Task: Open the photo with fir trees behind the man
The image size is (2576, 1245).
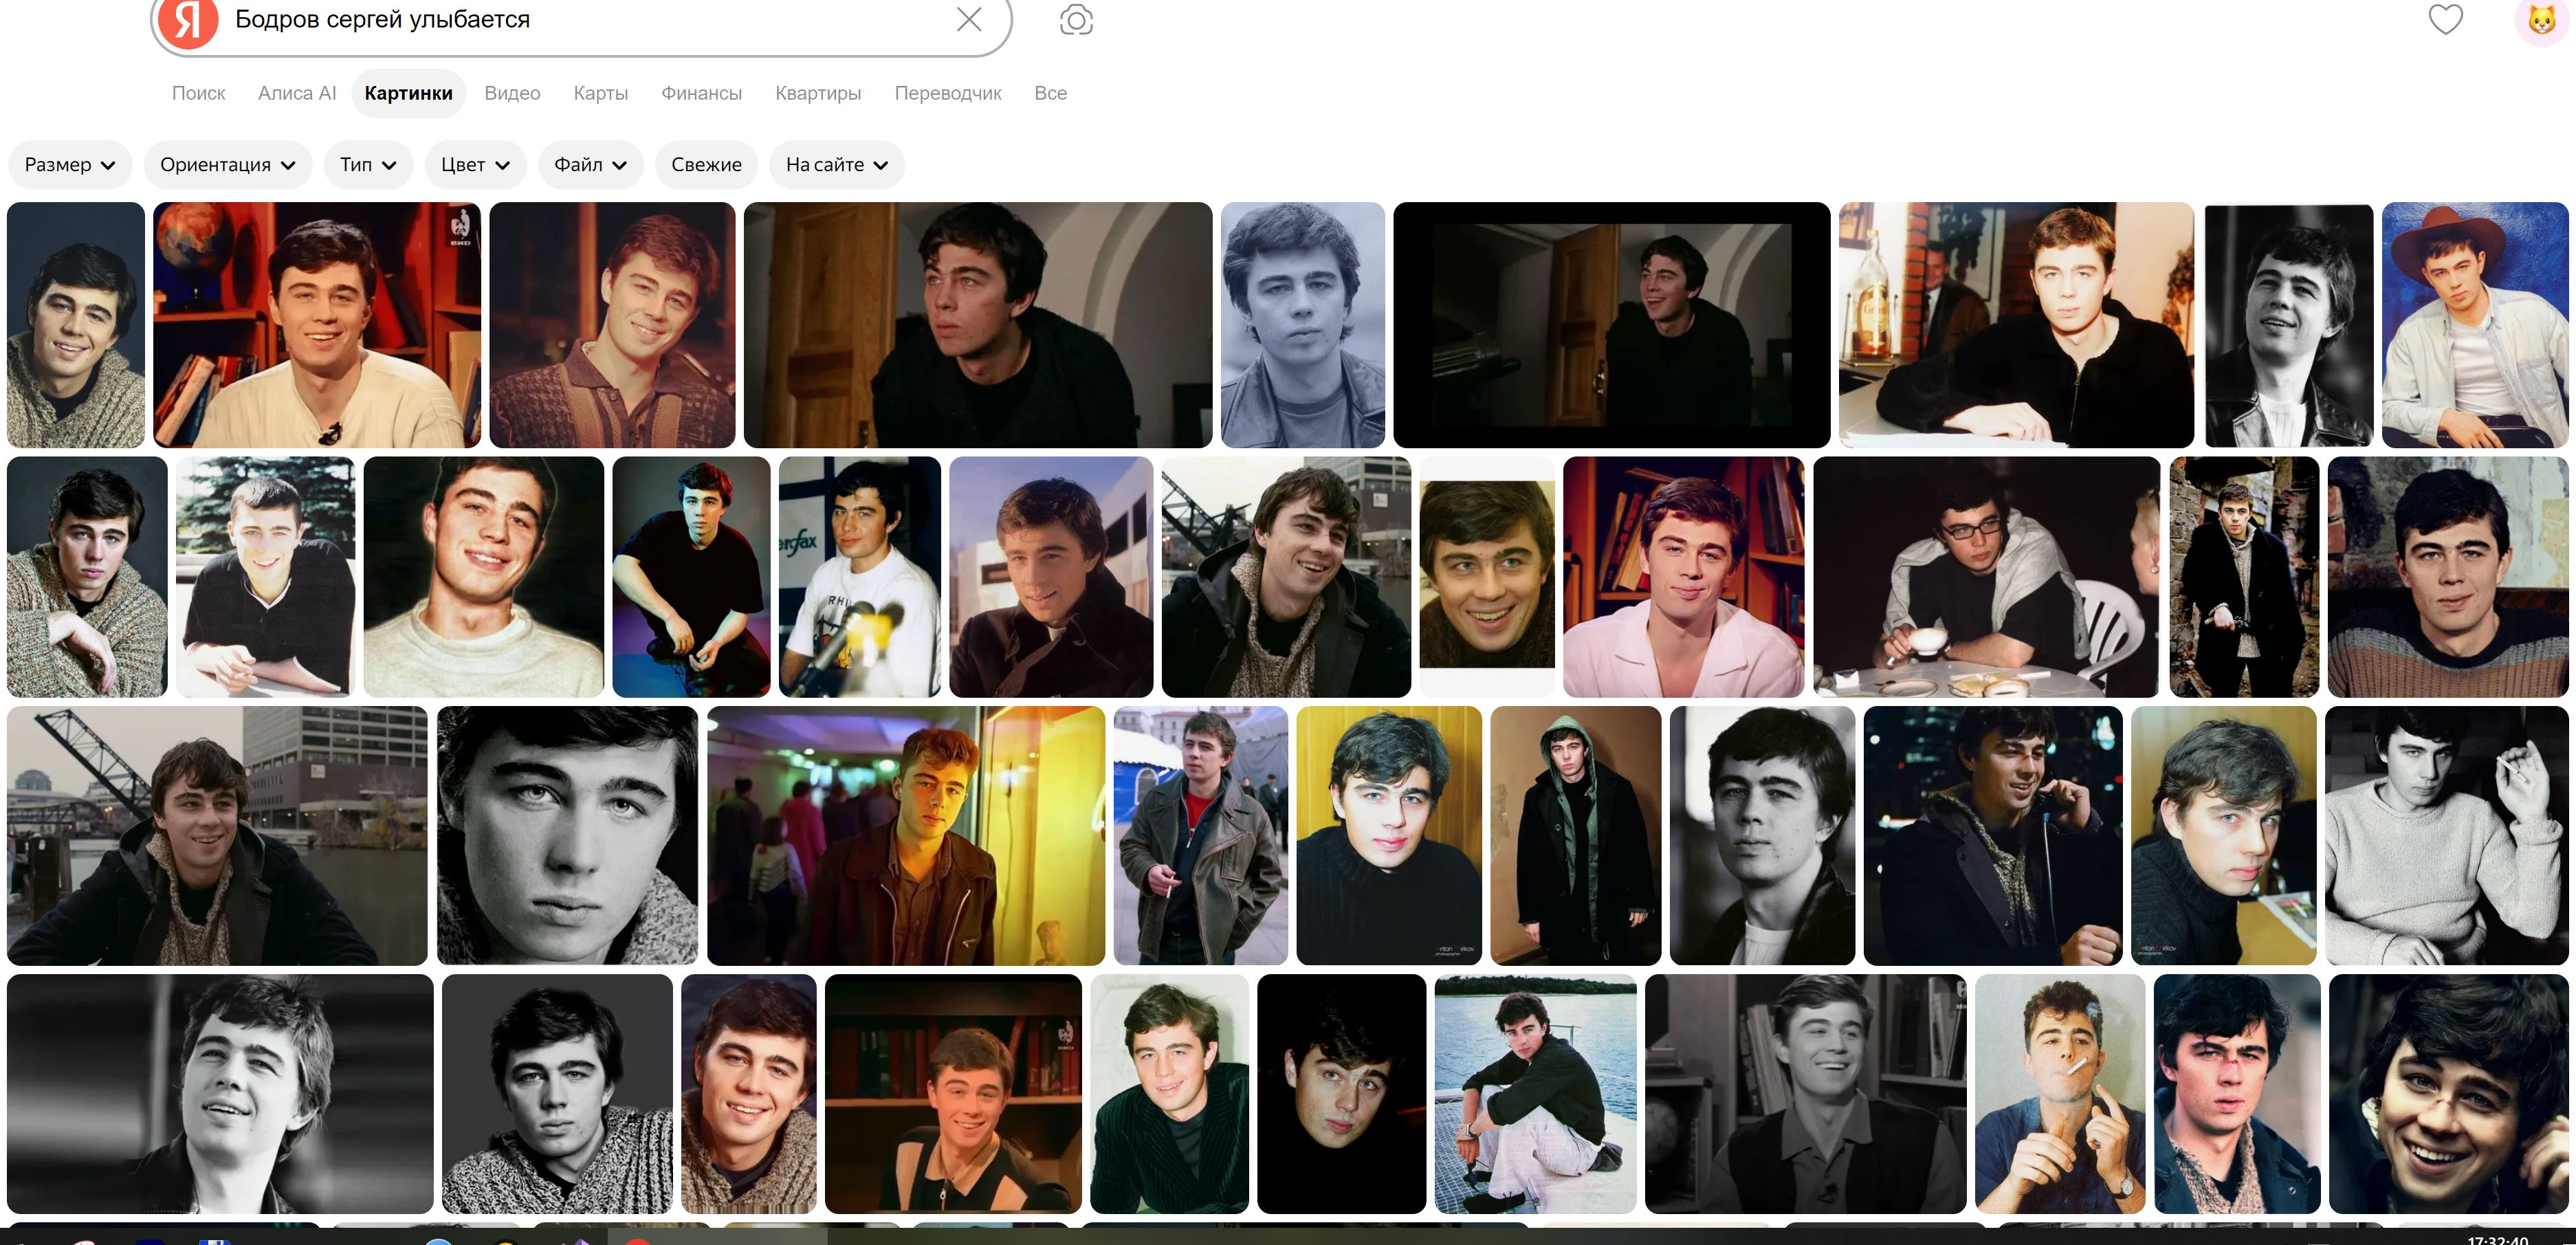Action: (265, 577)
